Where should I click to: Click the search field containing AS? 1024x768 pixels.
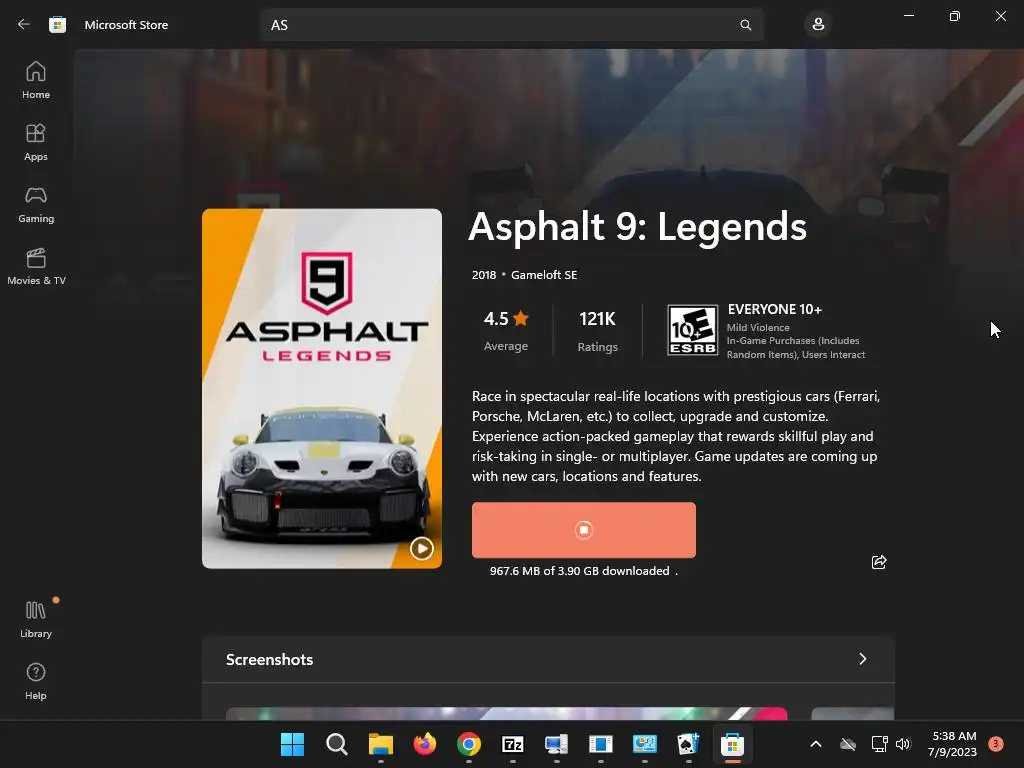[x=511, y=25]
